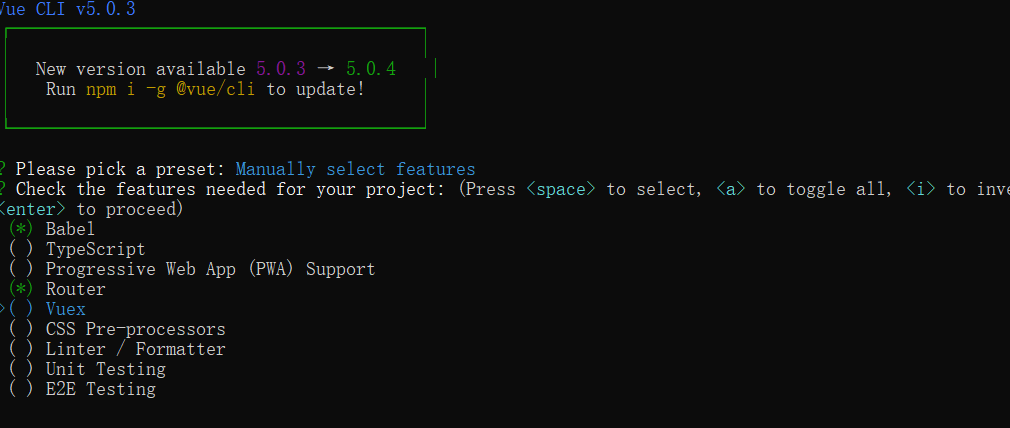Tick the Linter / Formatter checkbox
Image resolution: width=1010 pixels, height=428 pixels.
[x=21, y=349]
